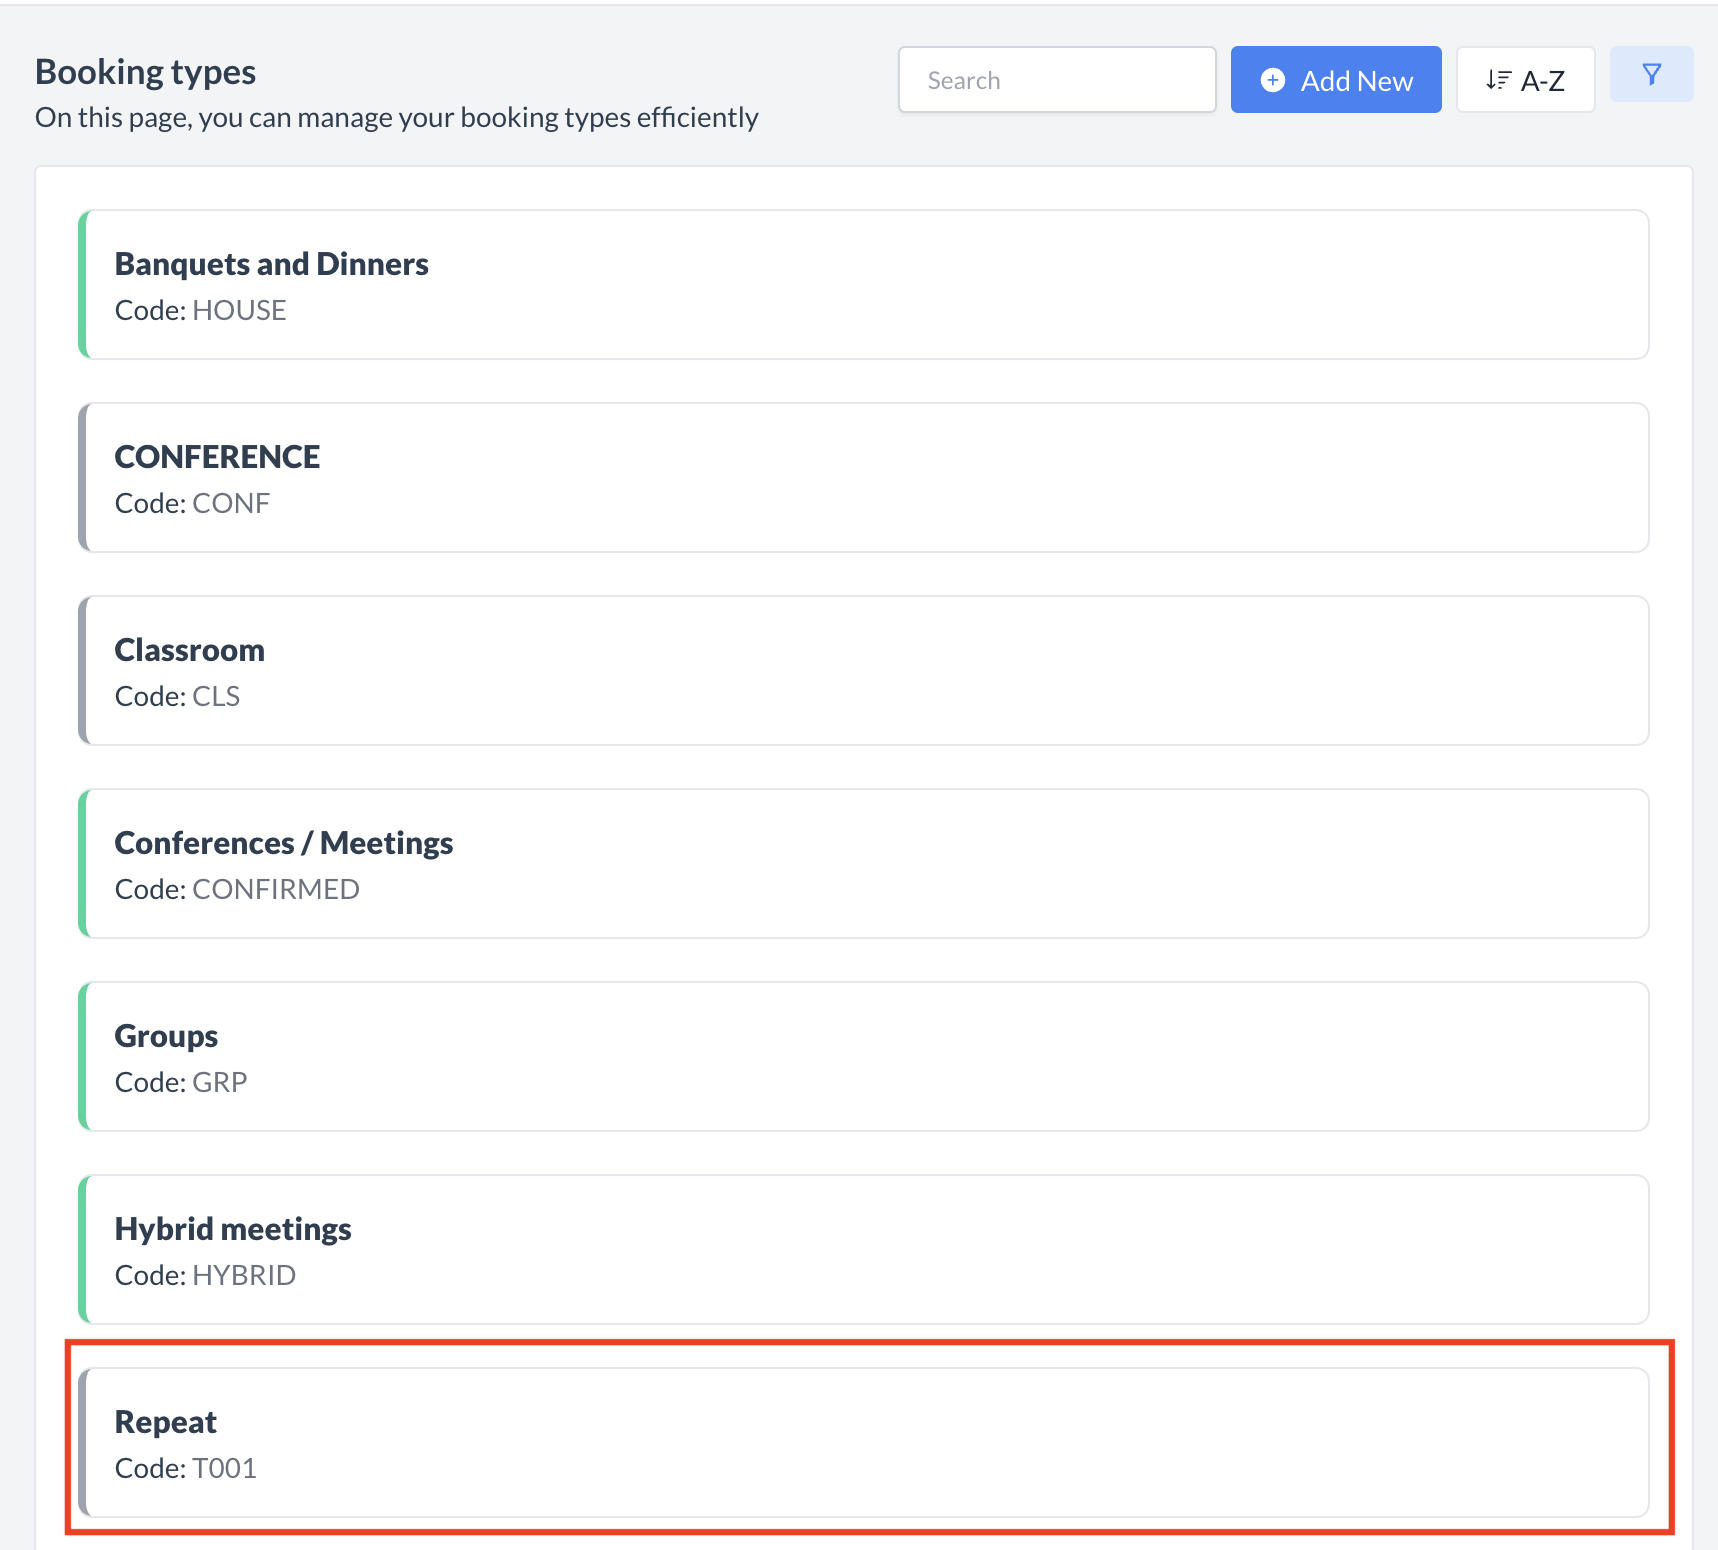Click inside the Search field
1718x1550 pixels.
click(x=1056, y=79)
